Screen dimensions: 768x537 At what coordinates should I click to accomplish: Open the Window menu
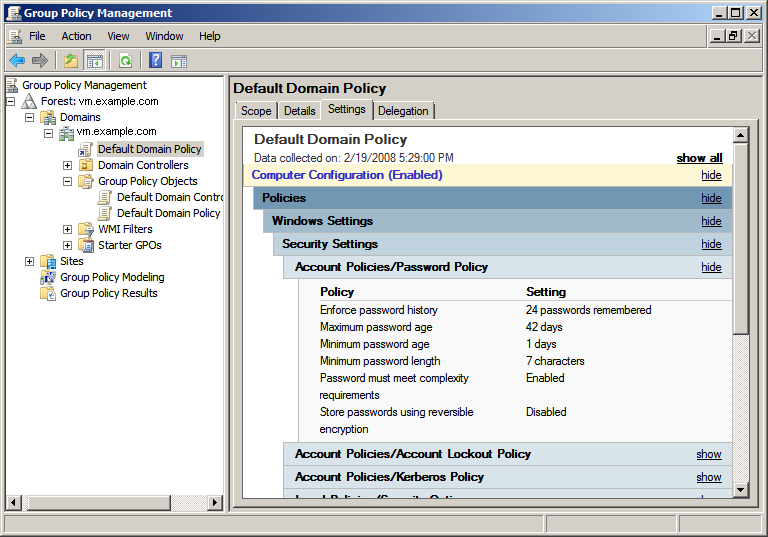[164, 36]
